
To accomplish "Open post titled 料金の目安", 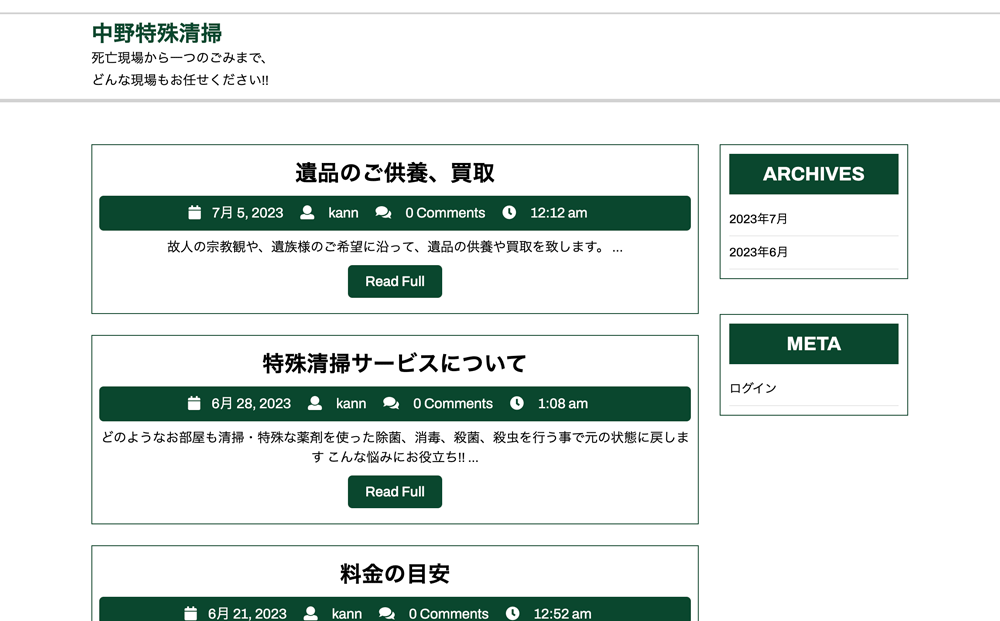I will [395, 574].
